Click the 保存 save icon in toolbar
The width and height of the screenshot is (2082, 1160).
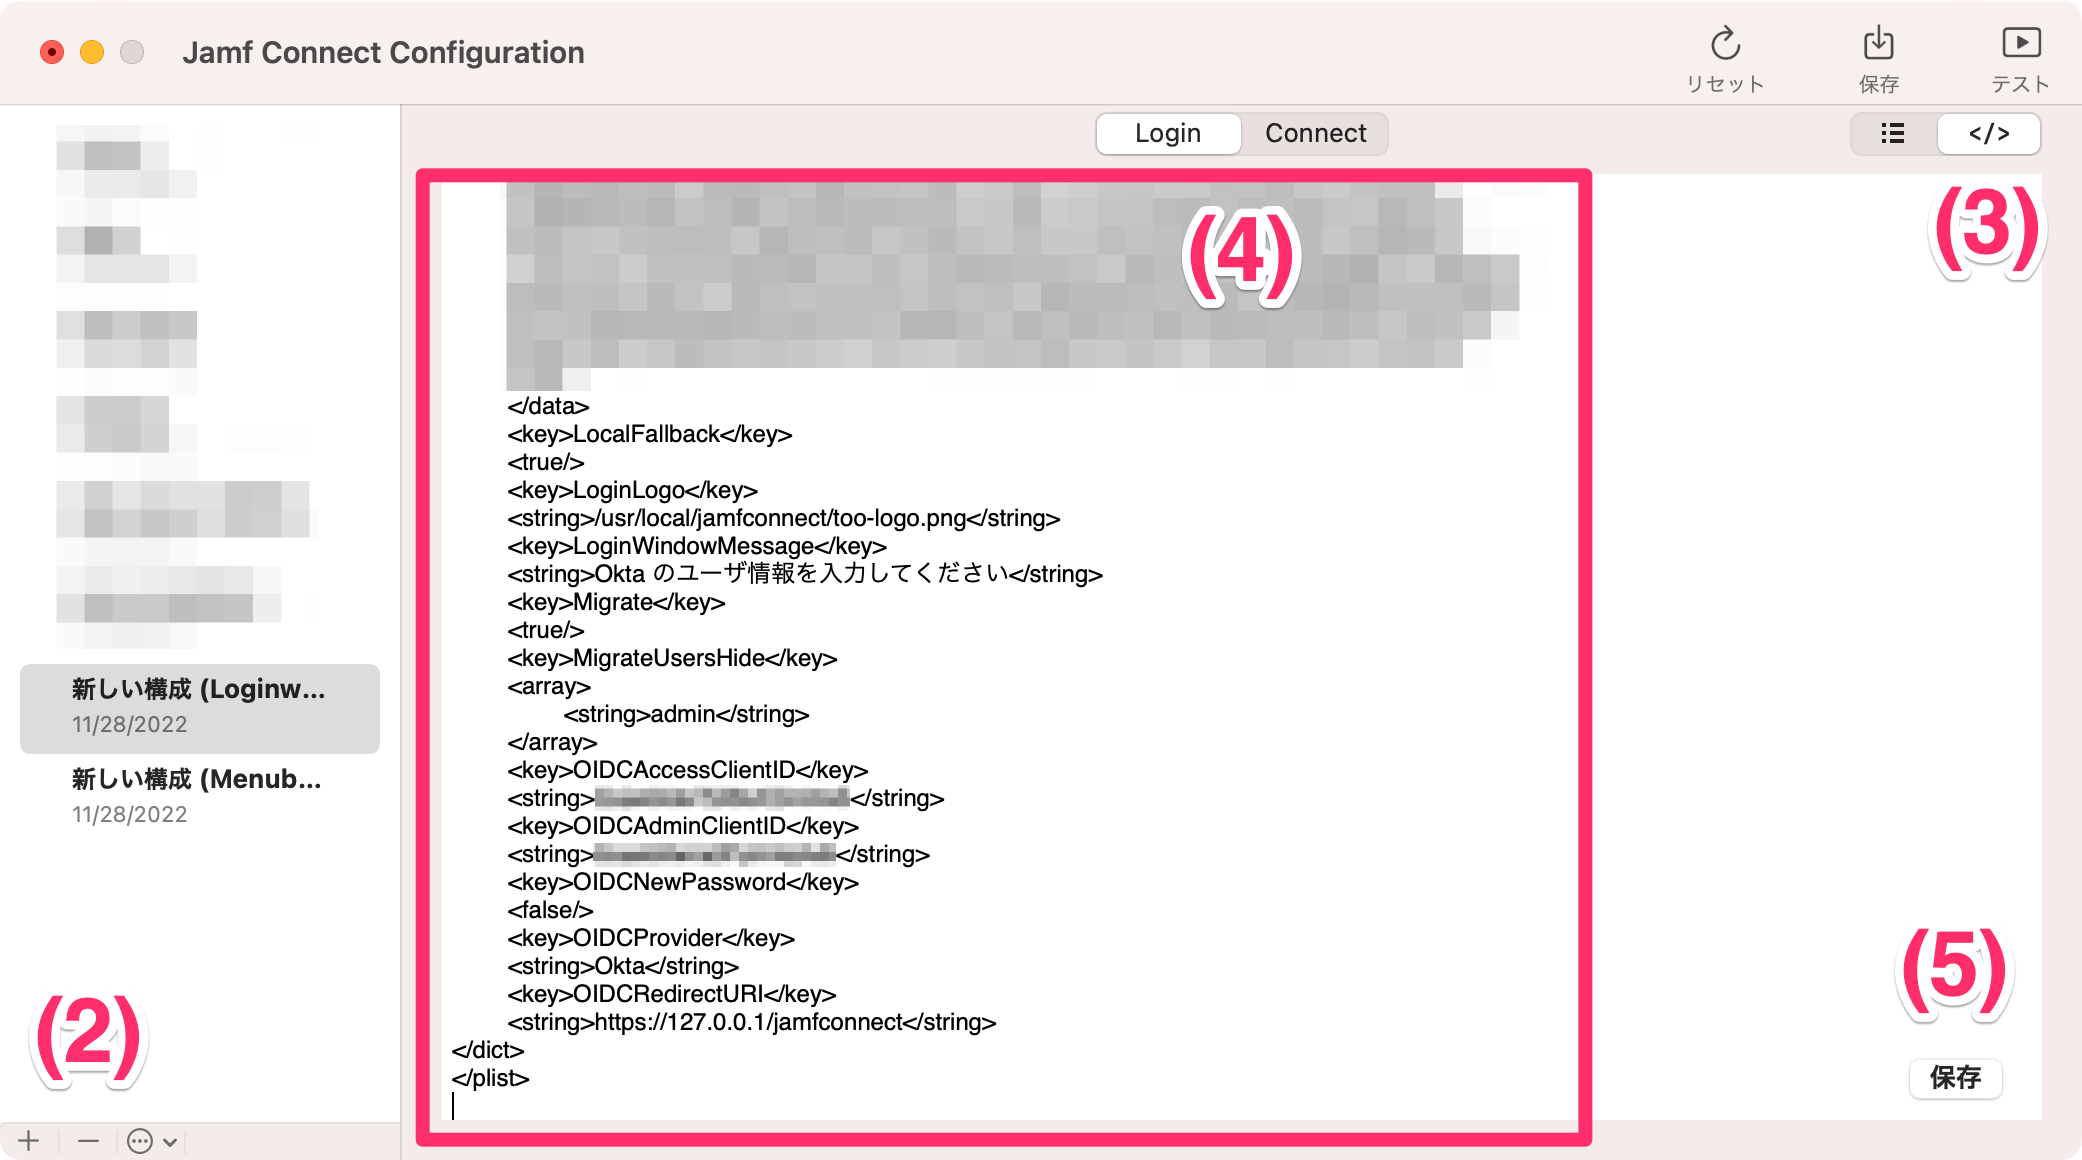point(1878,45)
